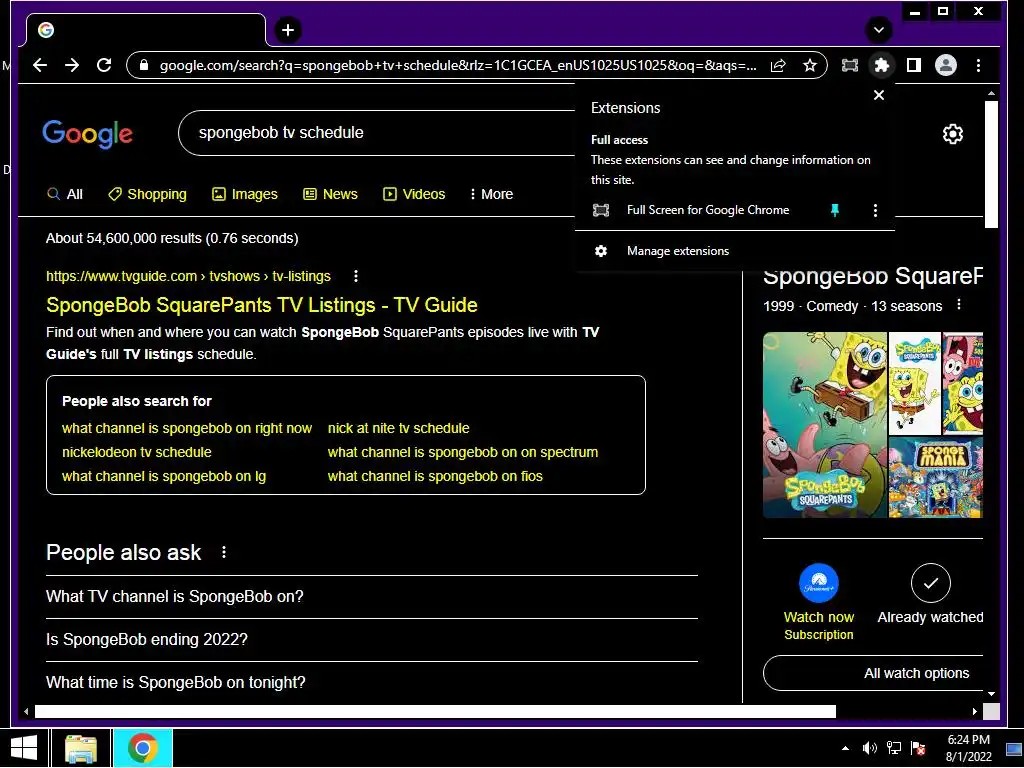Share this page icon in address bar
Image resolution: width=1024 pixels, height=768 pixels.
[778, 65]
